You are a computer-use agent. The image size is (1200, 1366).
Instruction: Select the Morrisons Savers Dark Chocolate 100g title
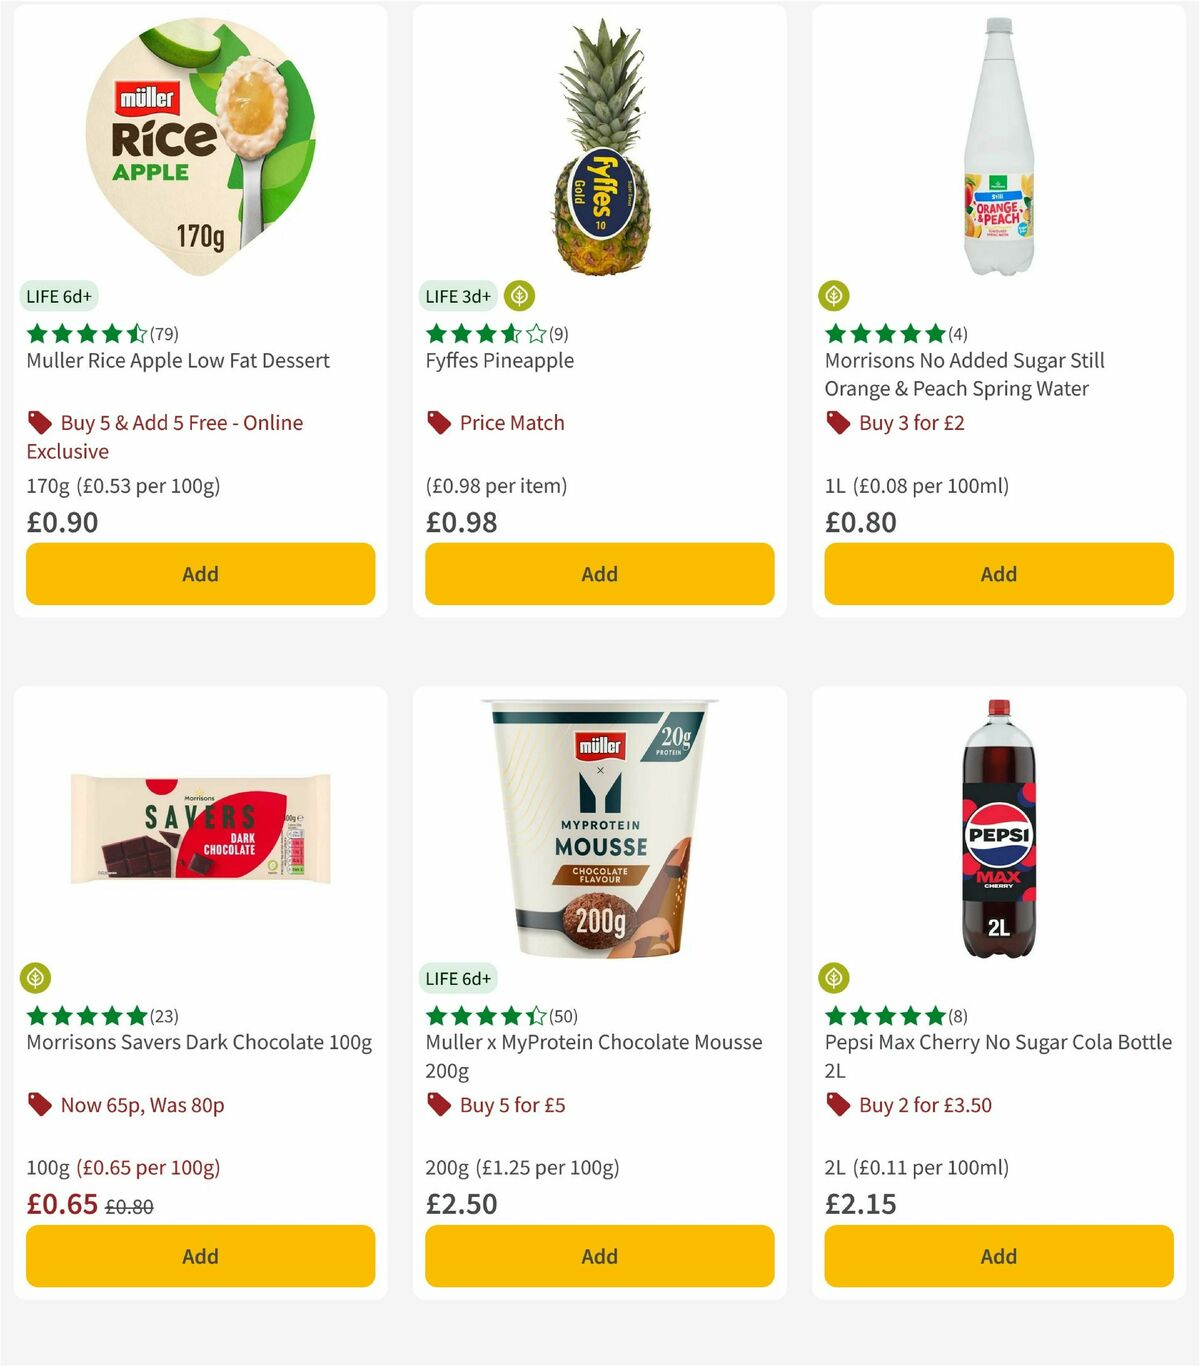click(197, 1042)
